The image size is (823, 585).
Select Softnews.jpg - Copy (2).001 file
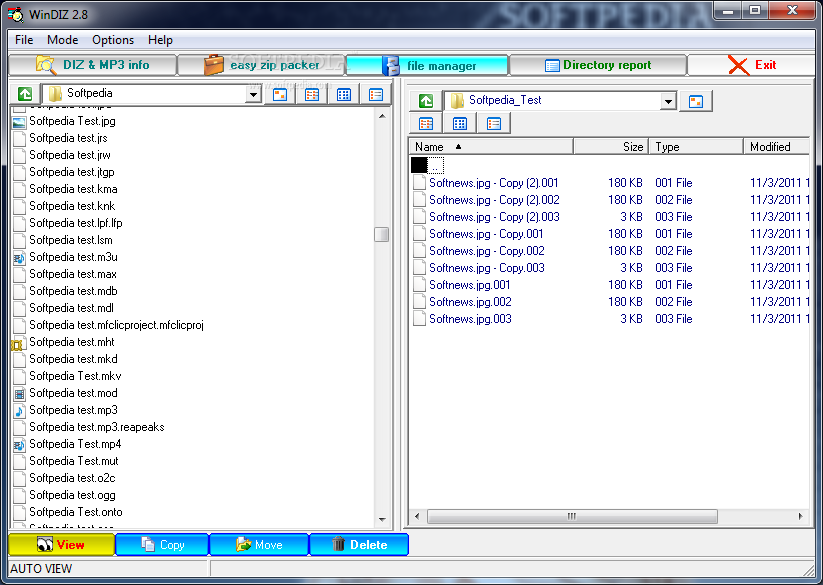click(494, 183)
